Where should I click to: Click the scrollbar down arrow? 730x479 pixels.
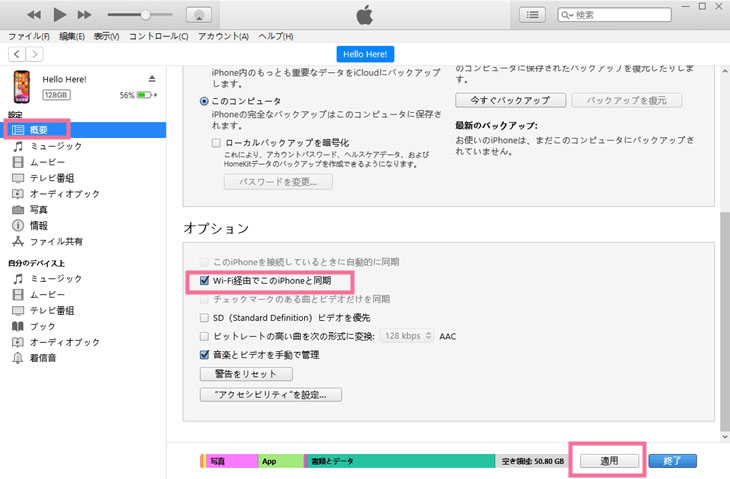click(x=725, y=436)
